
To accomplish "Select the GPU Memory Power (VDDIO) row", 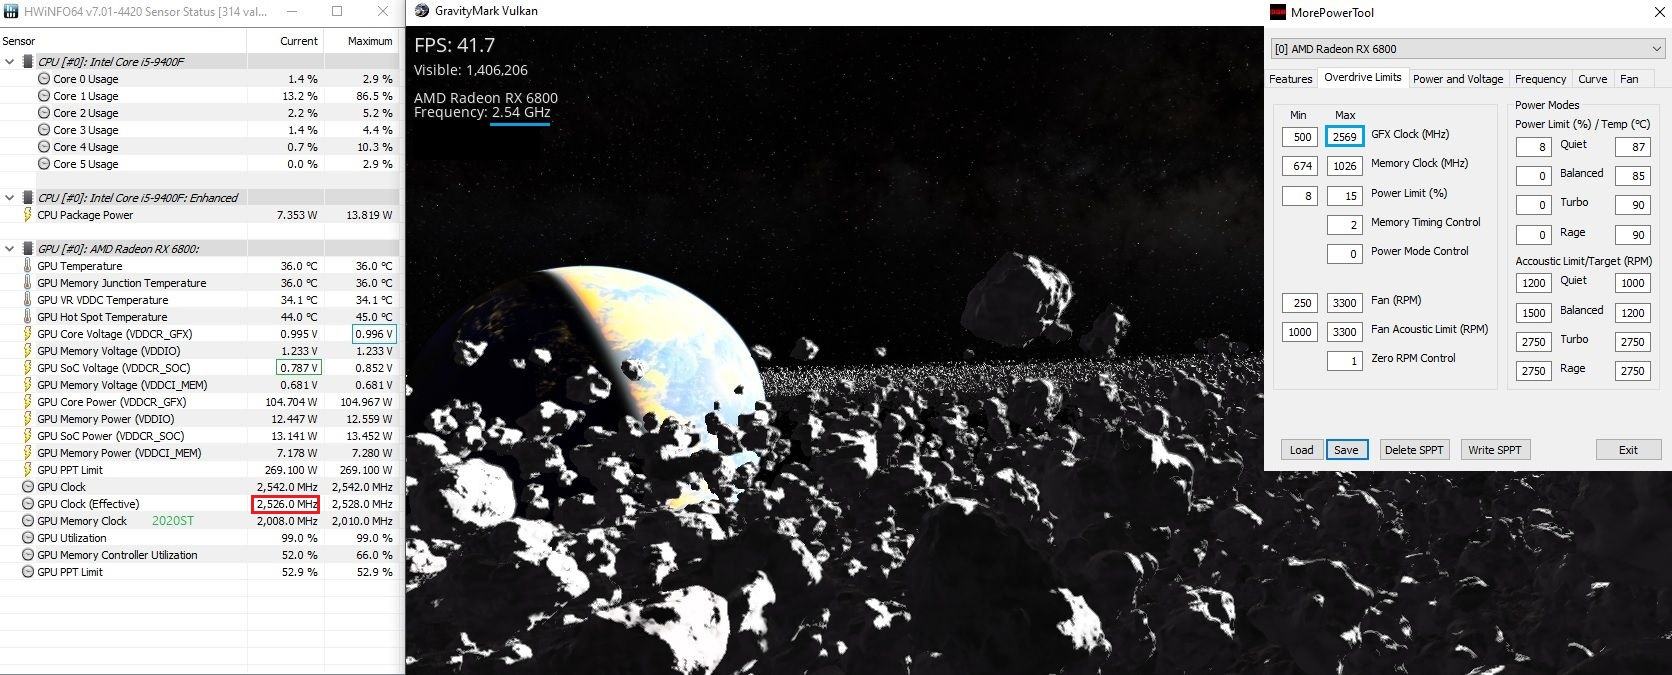I will click(x=200, y=419).
